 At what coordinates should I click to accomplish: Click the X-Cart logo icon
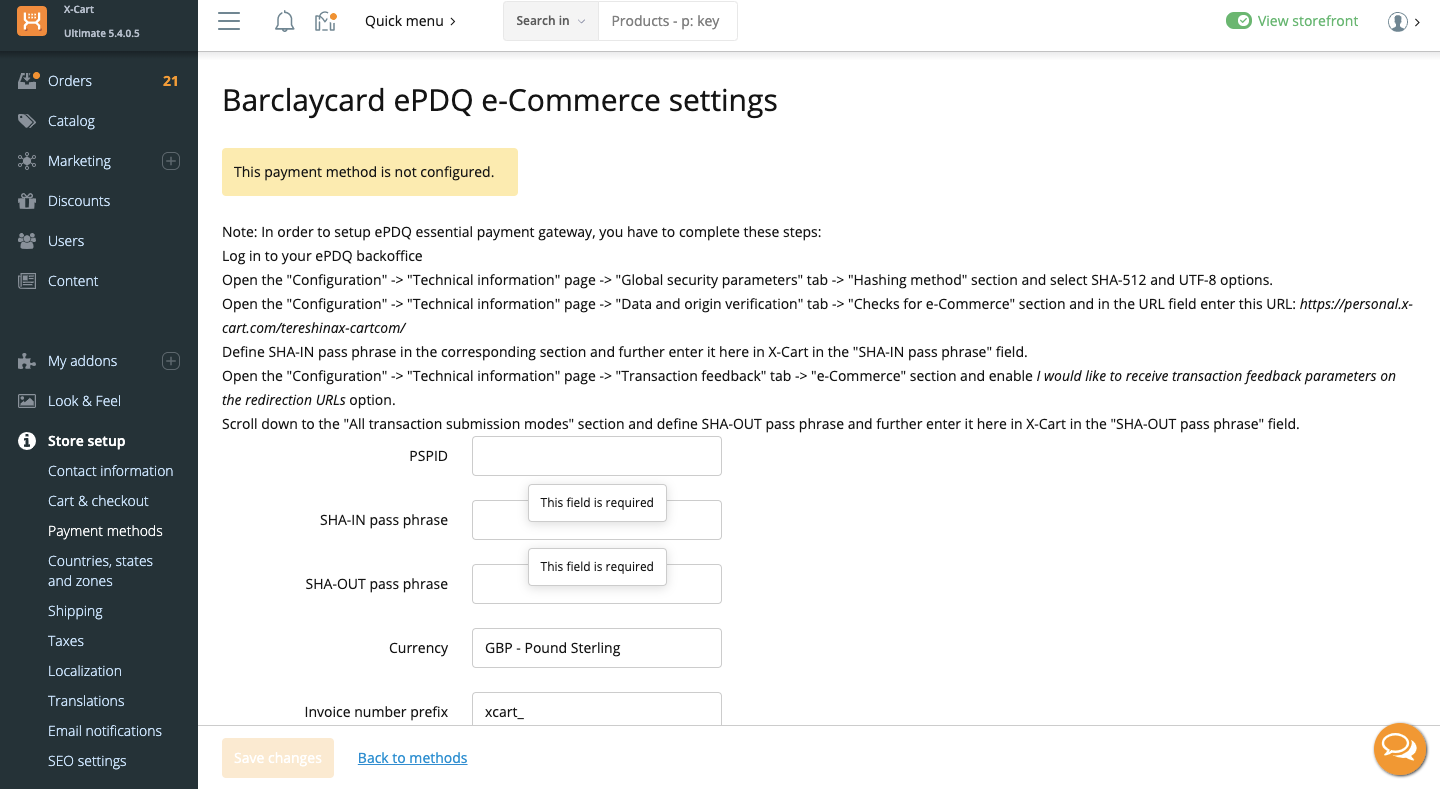click(32, 21)
